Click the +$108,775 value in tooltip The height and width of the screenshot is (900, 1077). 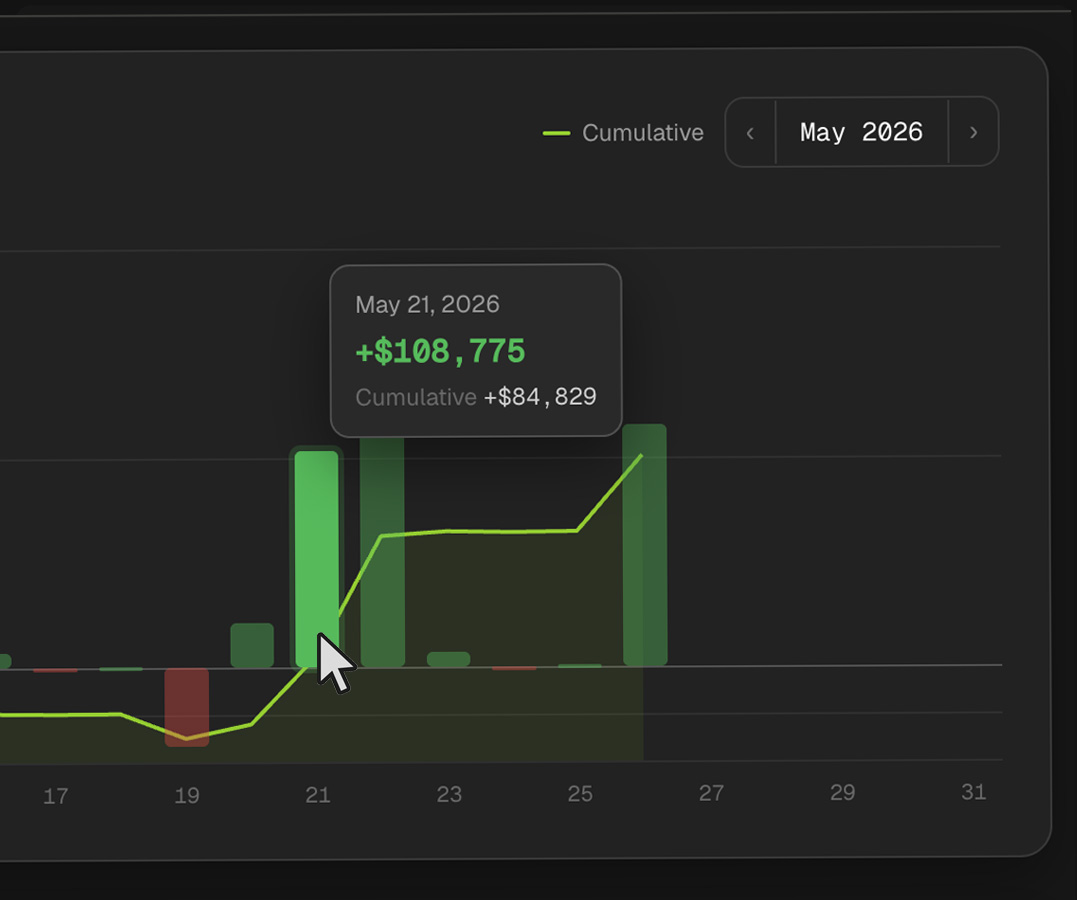point(440,351)
